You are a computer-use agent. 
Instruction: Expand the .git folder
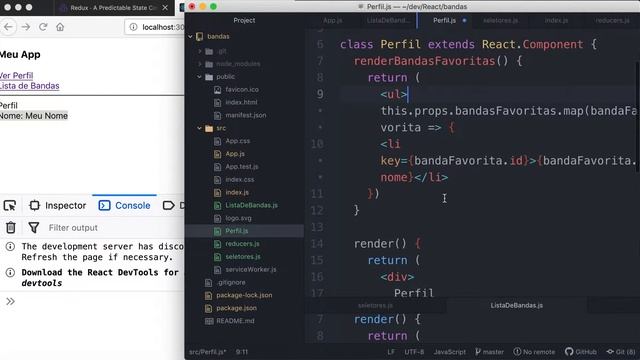coord(200,51)
